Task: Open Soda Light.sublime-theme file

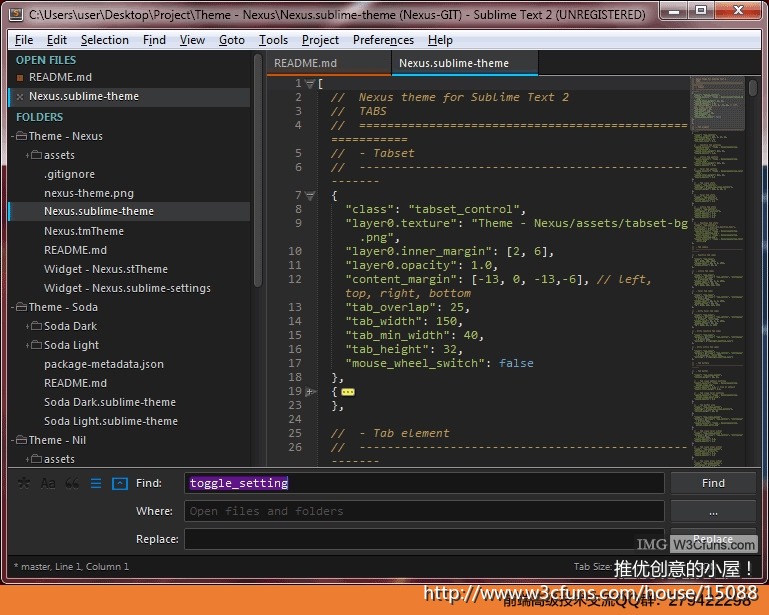Action: 110,421
